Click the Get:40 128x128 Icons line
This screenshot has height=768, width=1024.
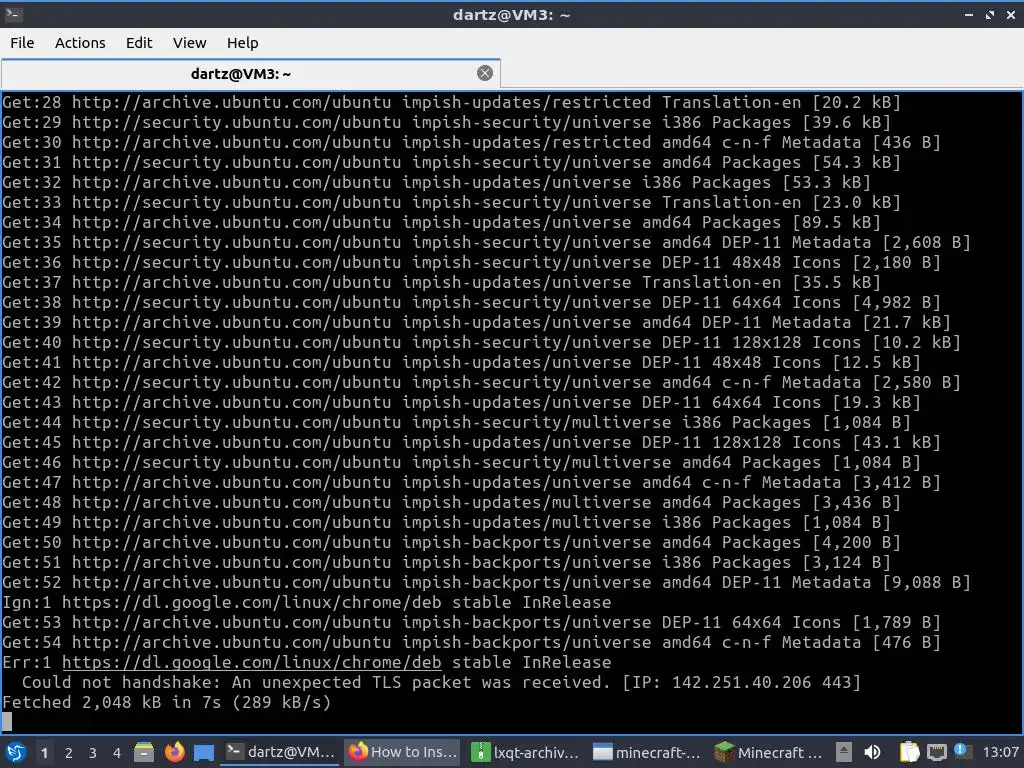tap(481, 342)
